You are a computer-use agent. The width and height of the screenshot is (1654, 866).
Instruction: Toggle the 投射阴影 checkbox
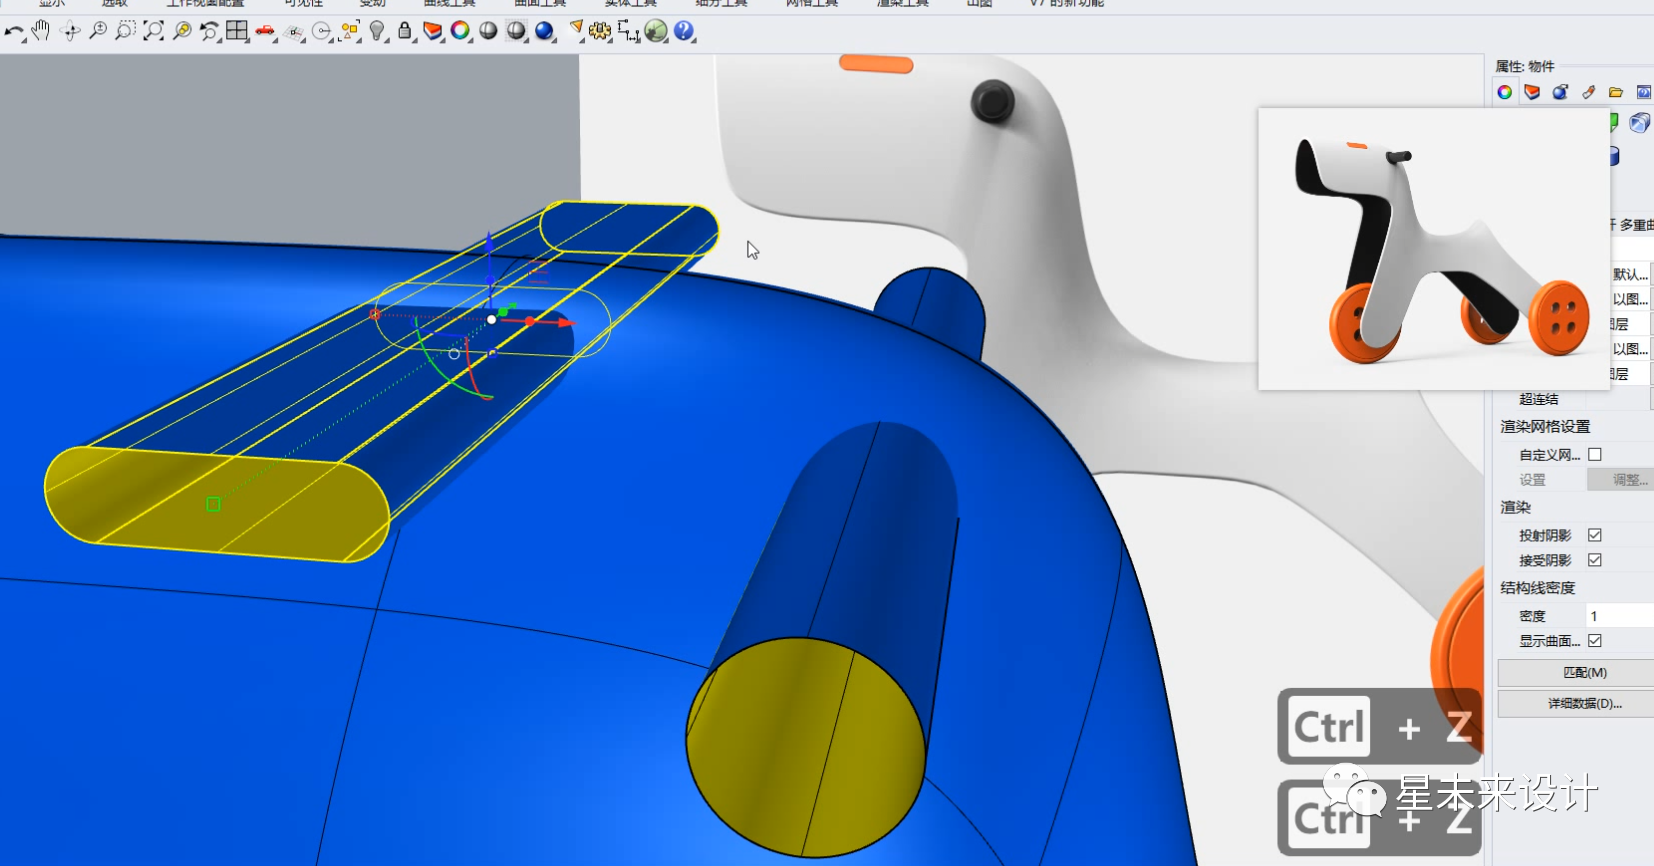(x=1595, y=535)
